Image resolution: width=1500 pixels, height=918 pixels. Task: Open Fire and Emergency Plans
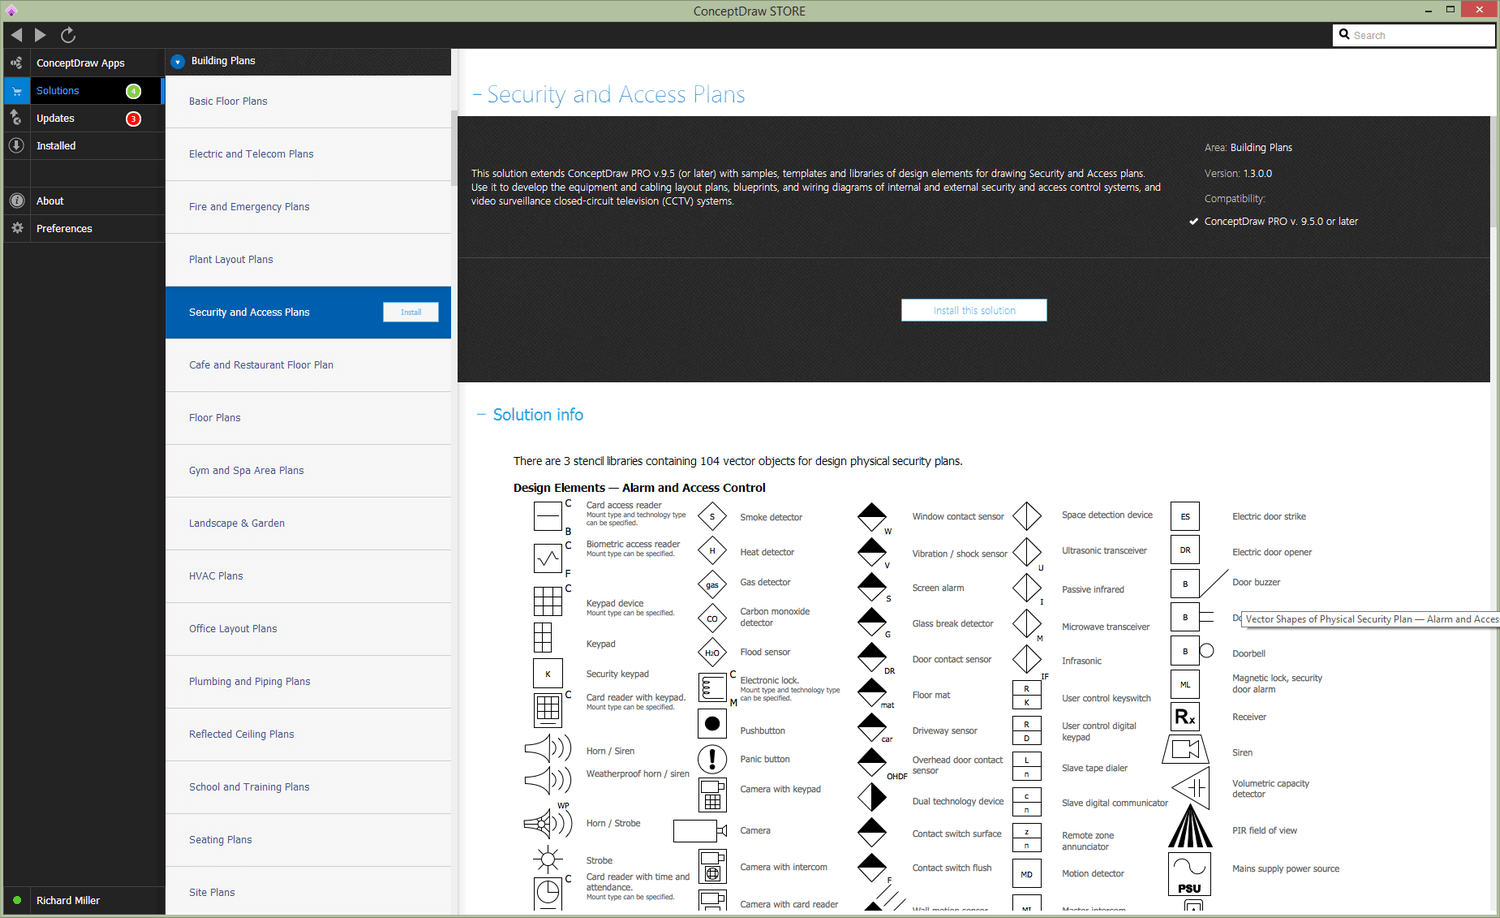pyautogui.click(x=308, y=207)
